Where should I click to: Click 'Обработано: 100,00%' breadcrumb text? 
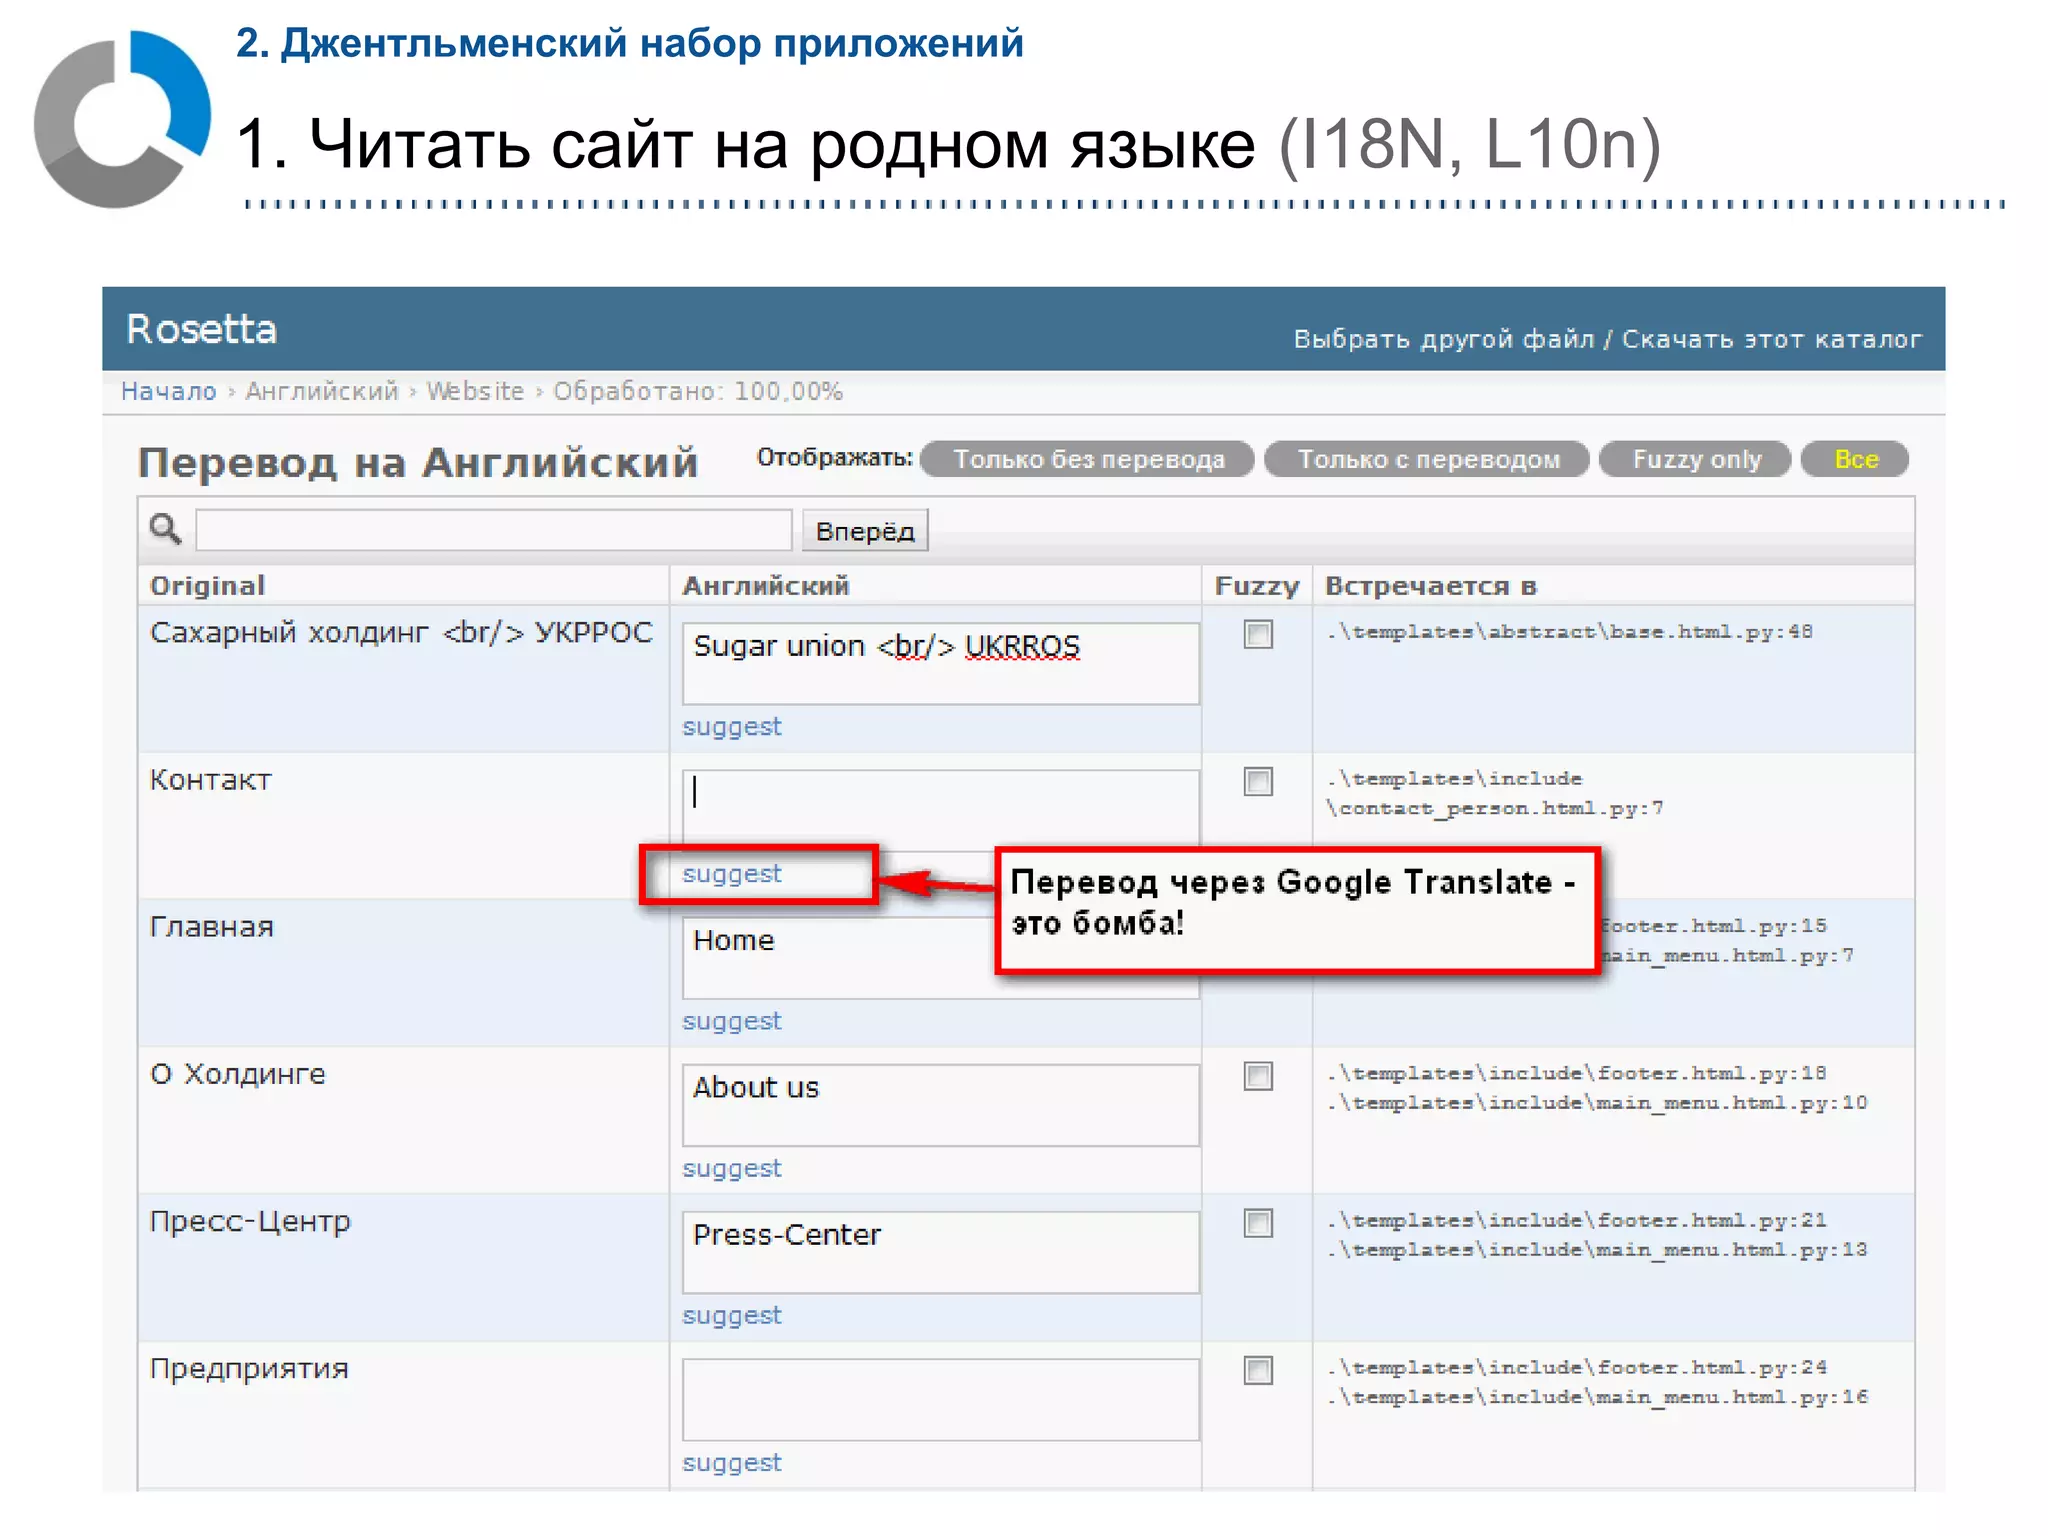pyautogui.click(x=698, y=391)
